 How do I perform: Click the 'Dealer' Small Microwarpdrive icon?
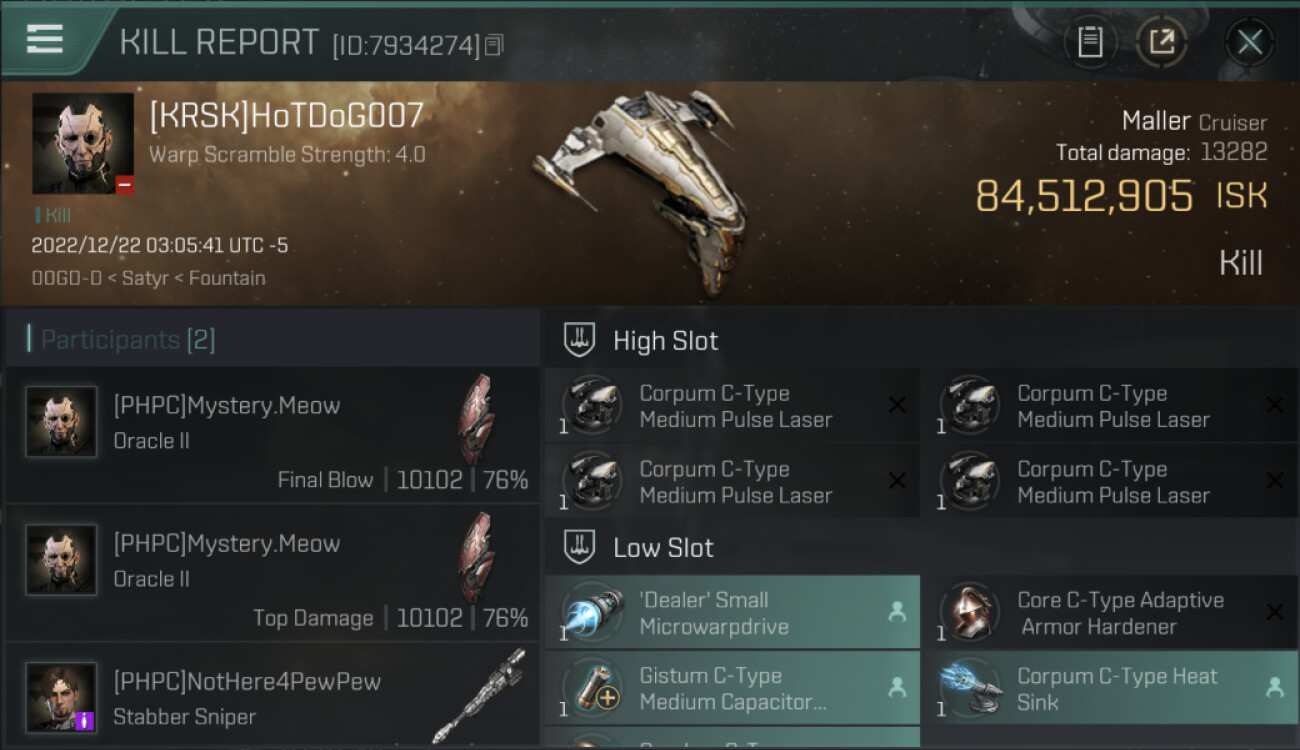pos(591,613)
